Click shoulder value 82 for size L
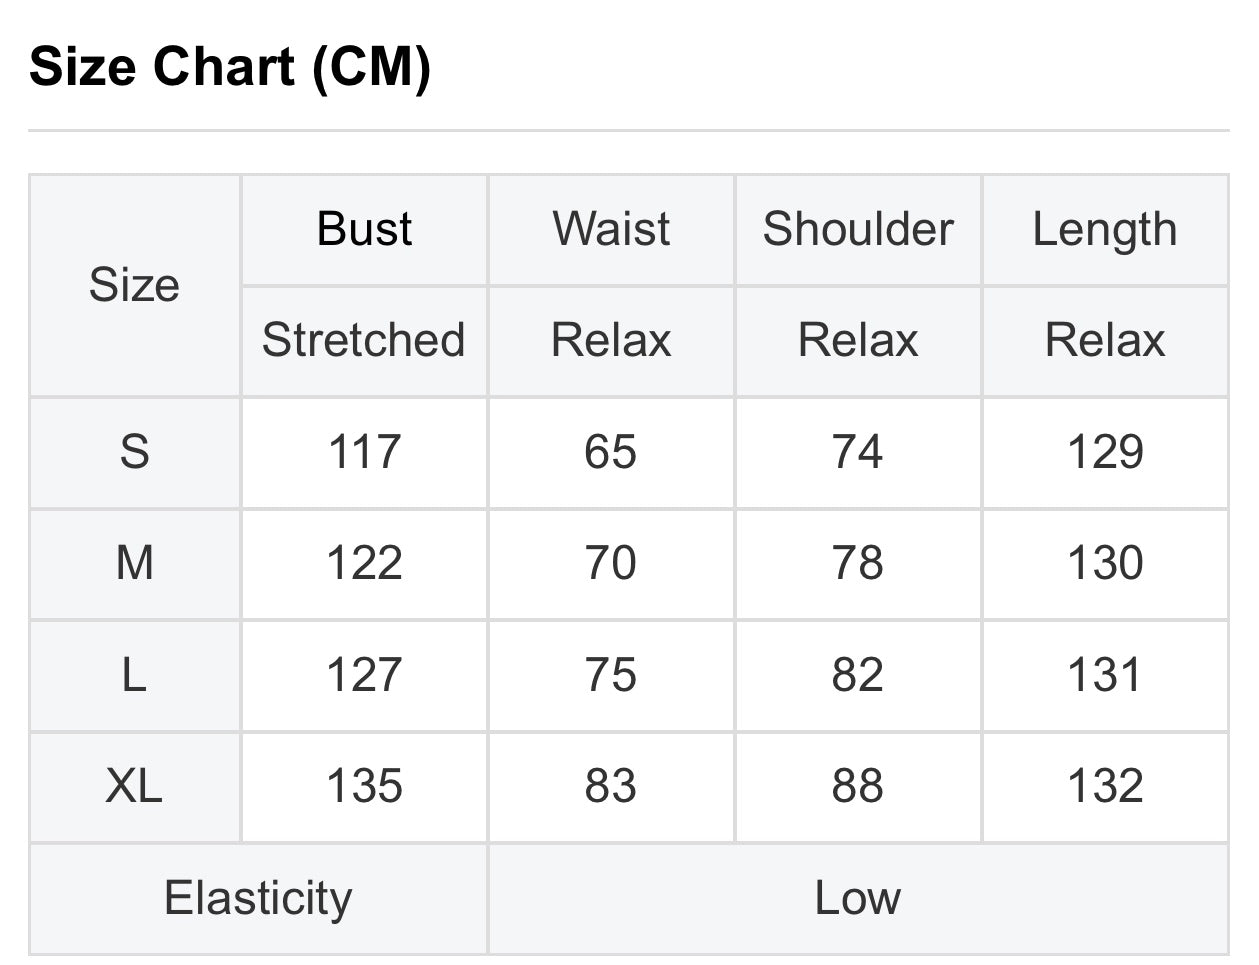This screenshot has width=1259, height=965. tap(858, 675)
